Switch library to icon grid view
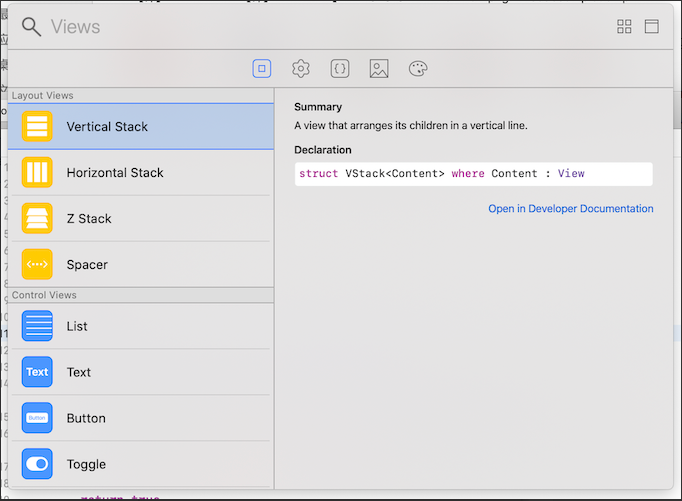 pos(625,27)
